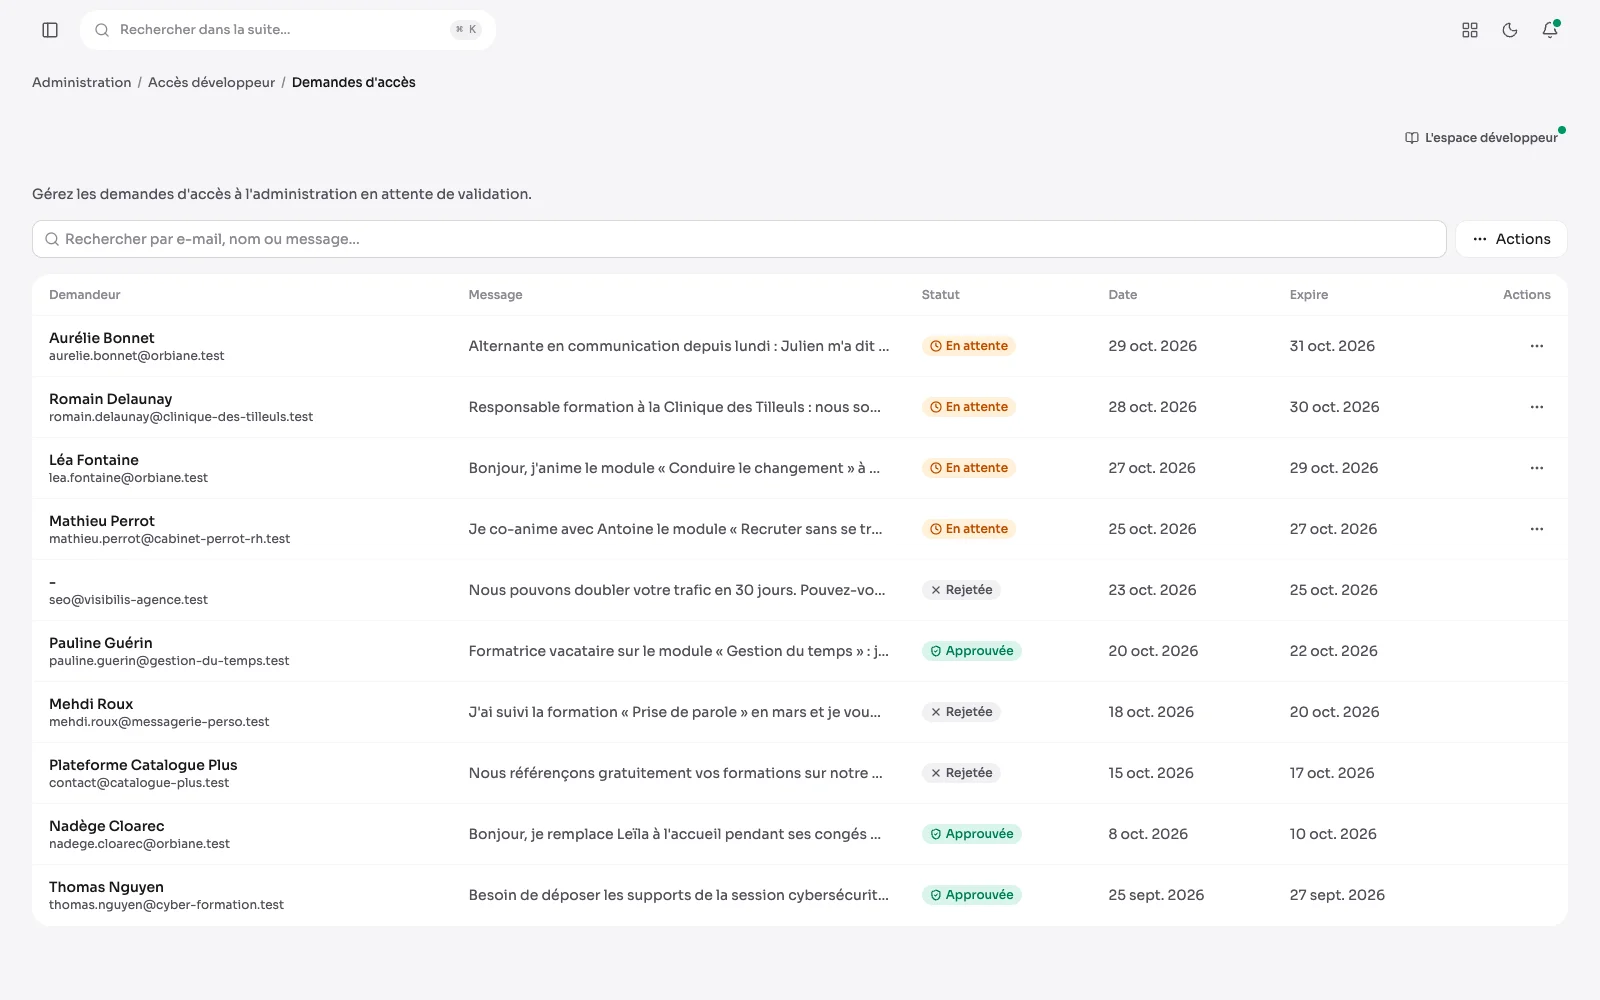Image resolution: width=1600 pixels, height=1000 pixels.
Task: Click Plateforme Catalogue Plus's Rejetée badge
Action: click(x=961, y=773)
